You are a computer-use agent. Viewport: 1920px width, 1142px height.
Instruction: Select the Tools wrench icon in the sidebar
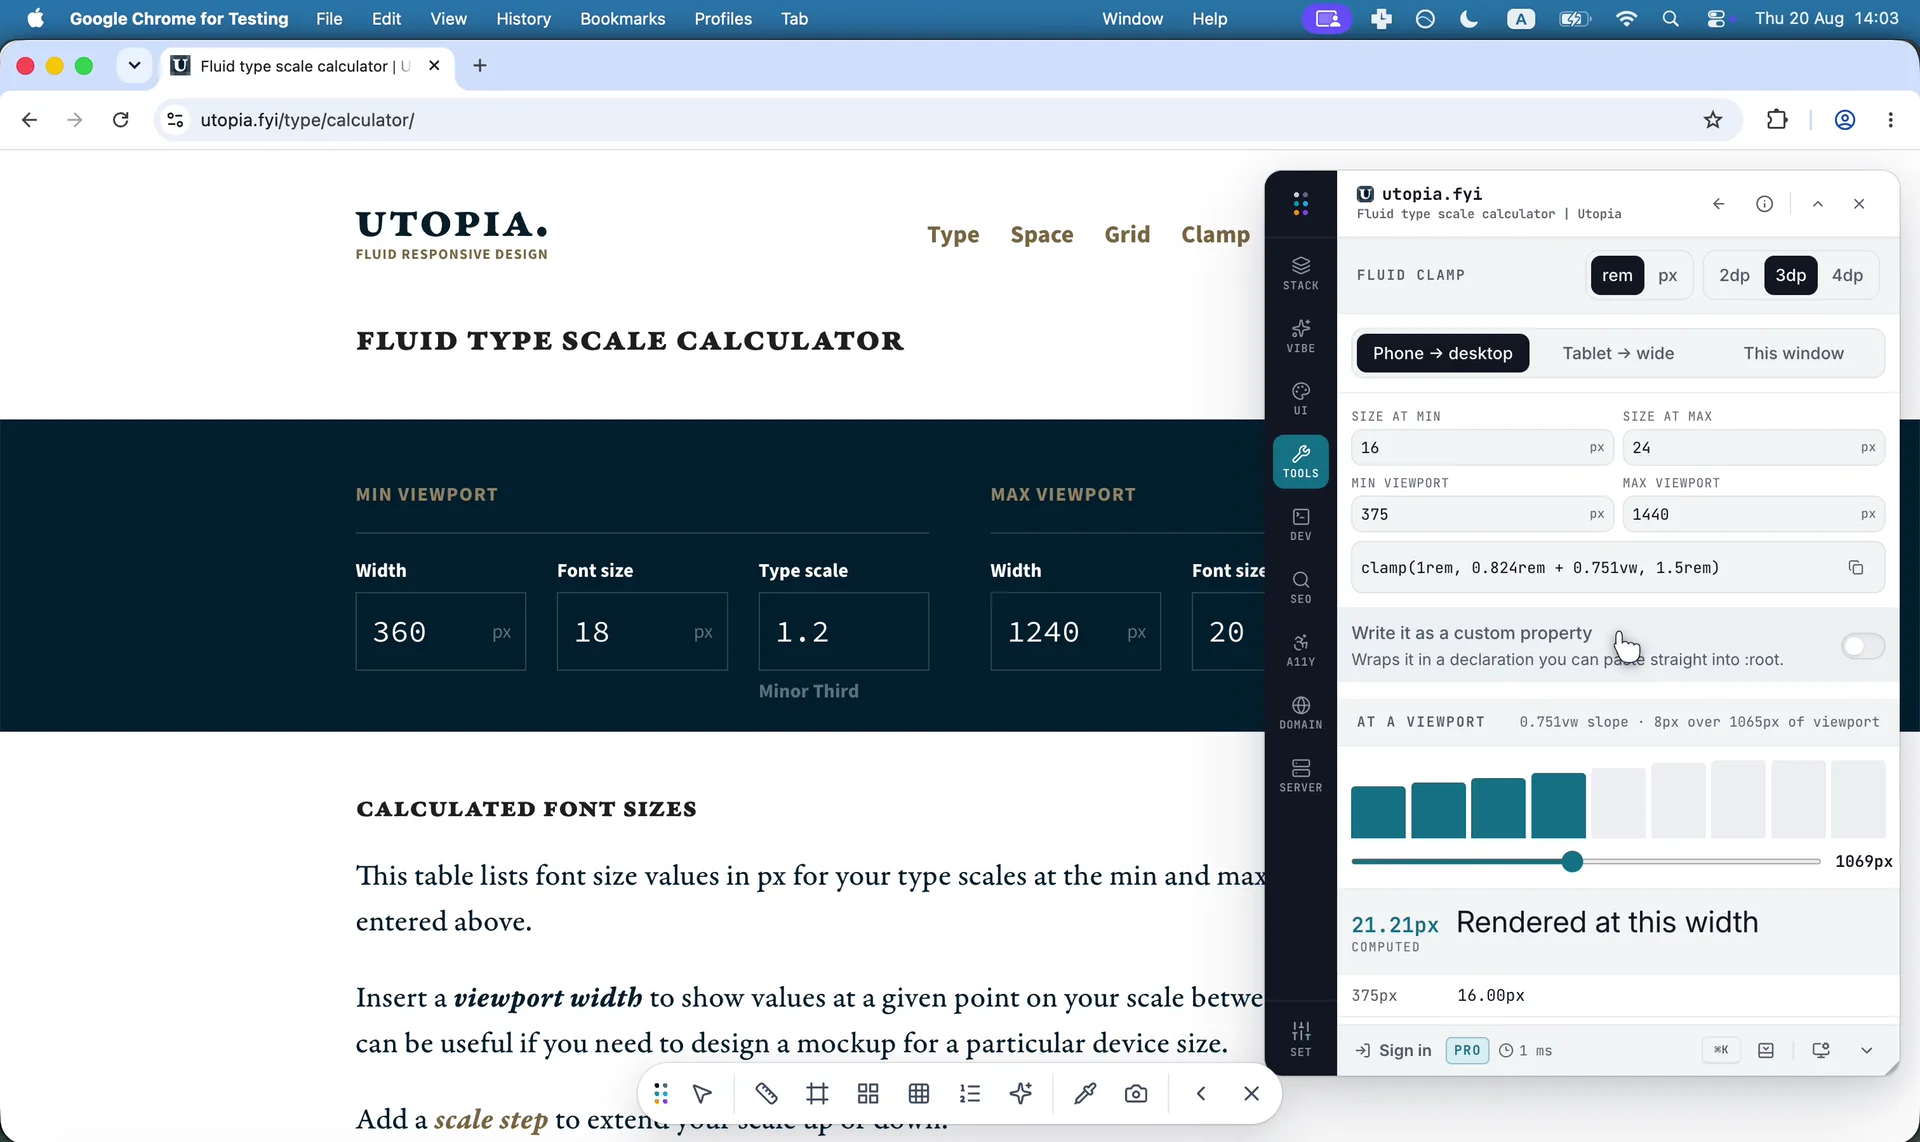[x=1300, y=461]
